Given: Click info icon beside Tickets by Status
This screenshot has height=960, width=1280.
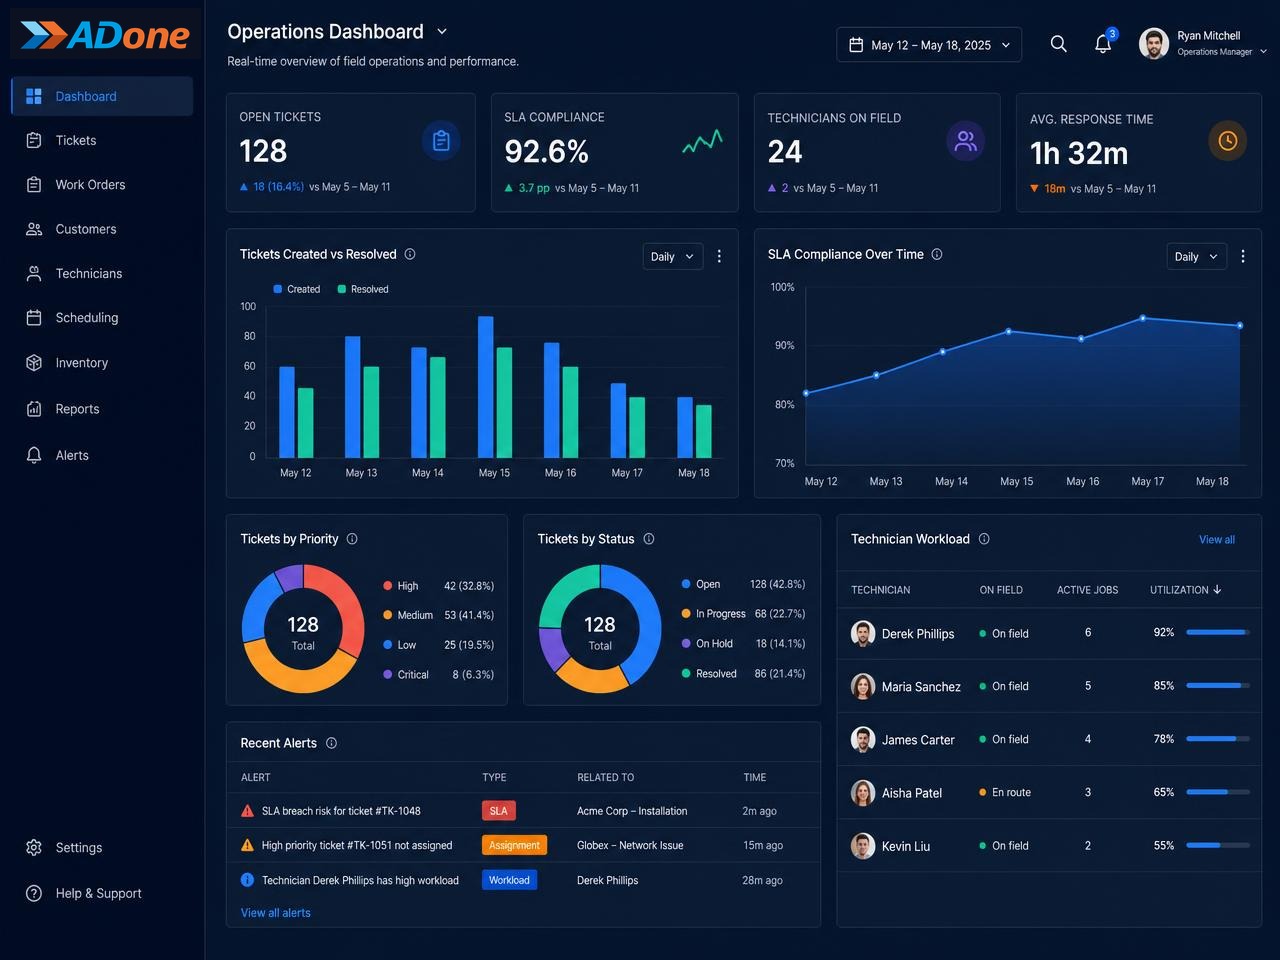Looking at the screenshot, I should tap(649, 539).
